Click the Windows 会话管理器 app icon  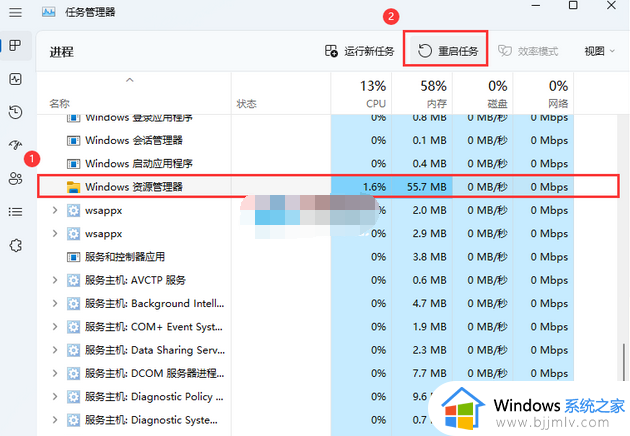pos(73,141)
